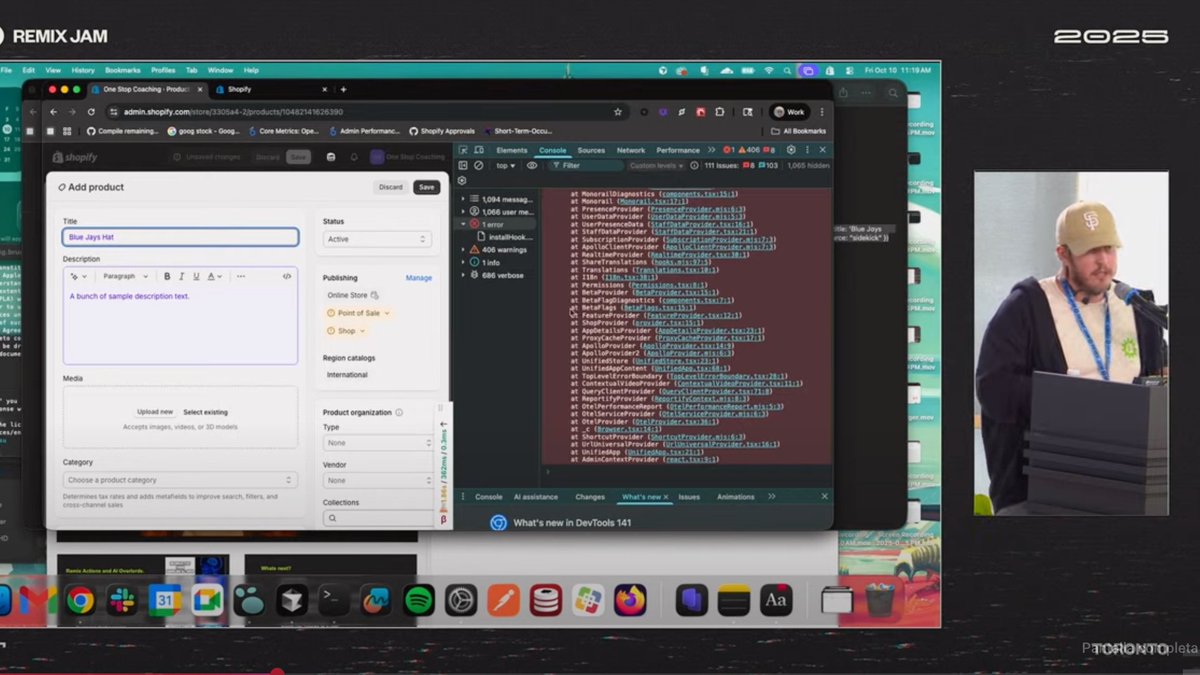This screenshot has width=1200, height=675.
Task: Discard changes in Add product header
Action: (x=391, y=187)
